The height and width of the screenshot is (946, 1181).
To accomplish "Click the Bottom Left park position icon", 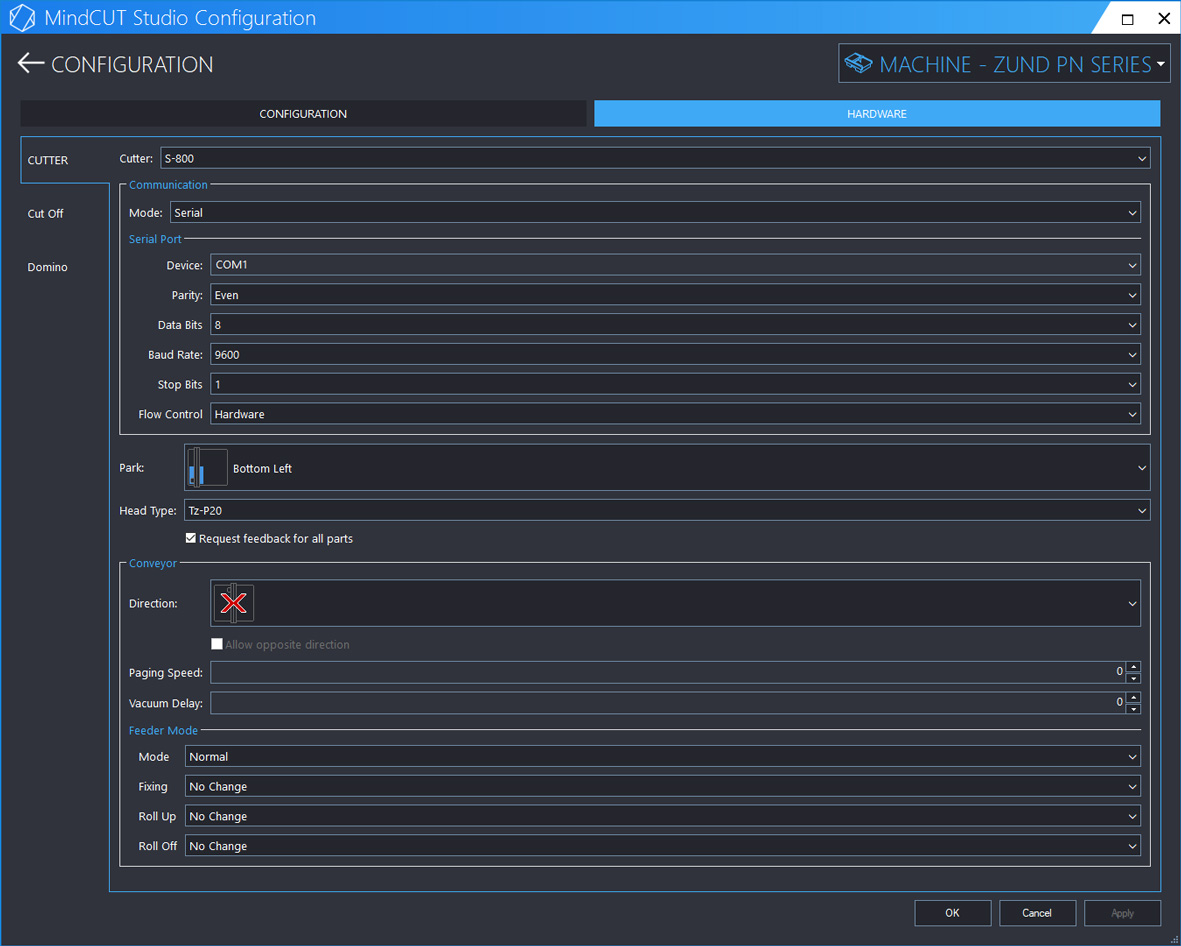I will pyautogui.click(x=207, y=468).
